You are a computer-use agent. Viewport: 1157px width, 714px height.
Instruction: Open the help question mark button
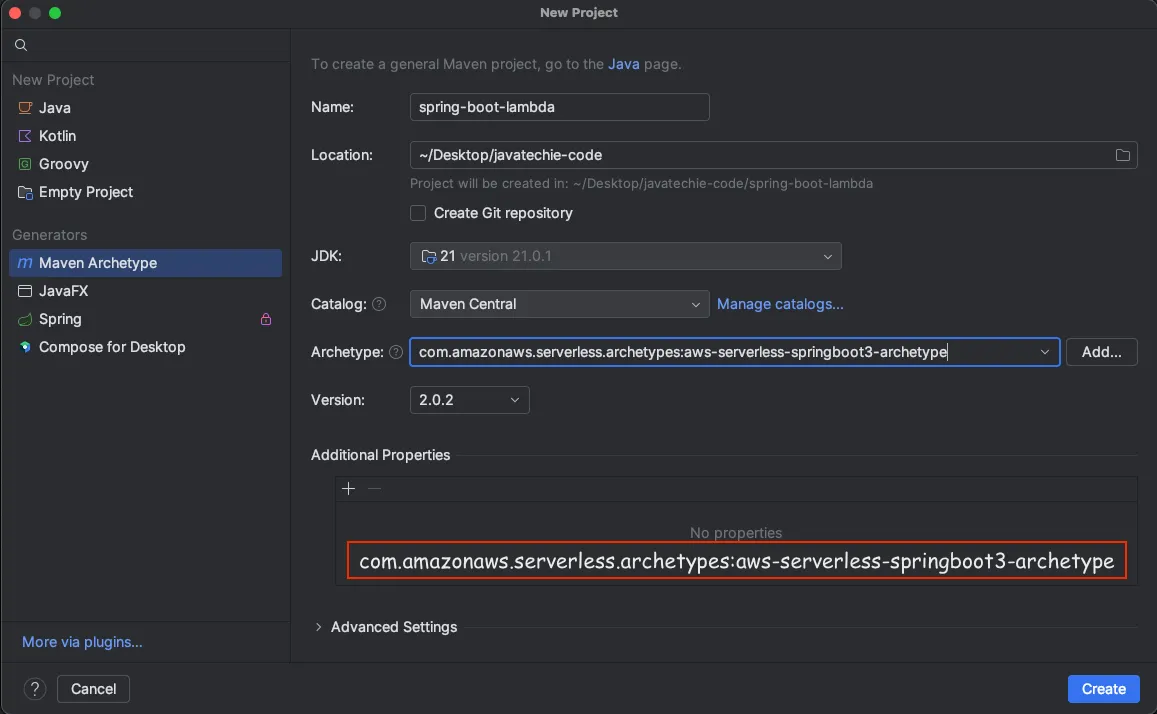tap(35, 689)
